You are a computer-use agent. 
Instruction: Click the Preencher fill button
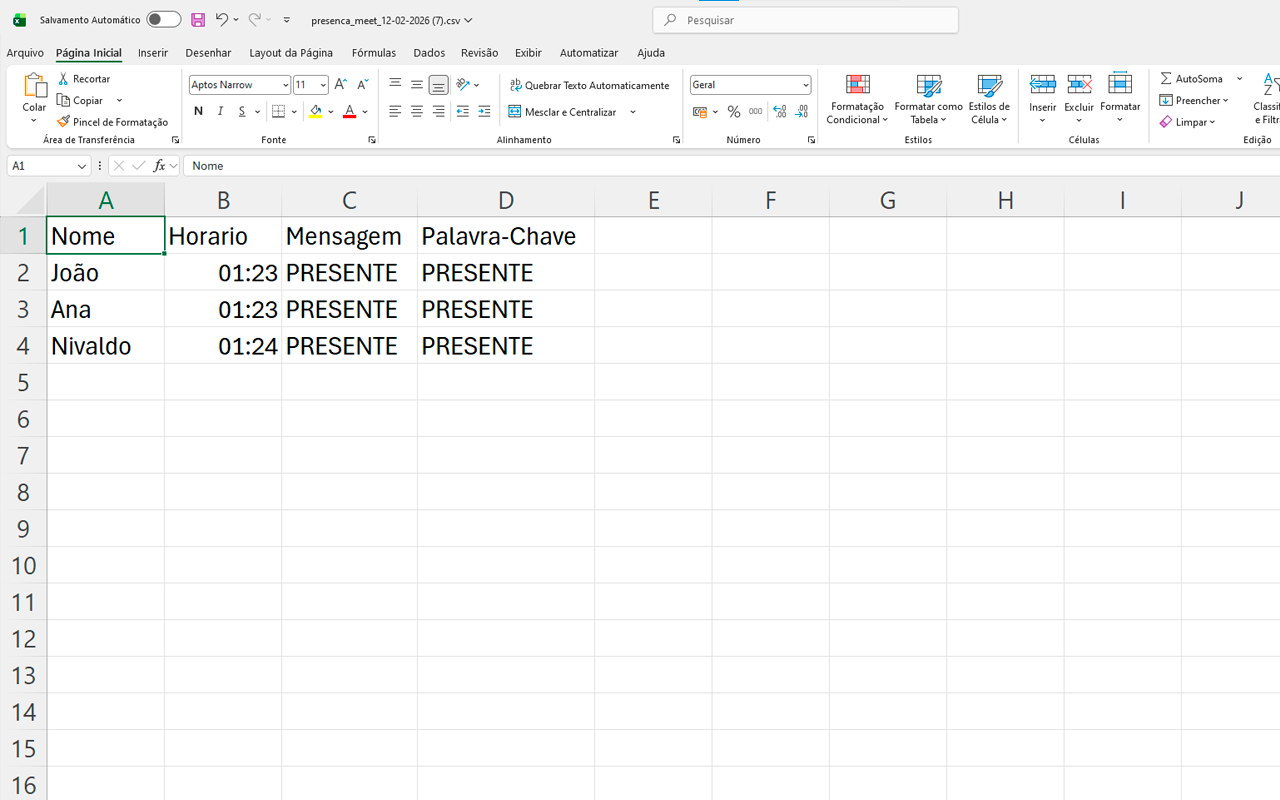click(x=1194, y=100)
